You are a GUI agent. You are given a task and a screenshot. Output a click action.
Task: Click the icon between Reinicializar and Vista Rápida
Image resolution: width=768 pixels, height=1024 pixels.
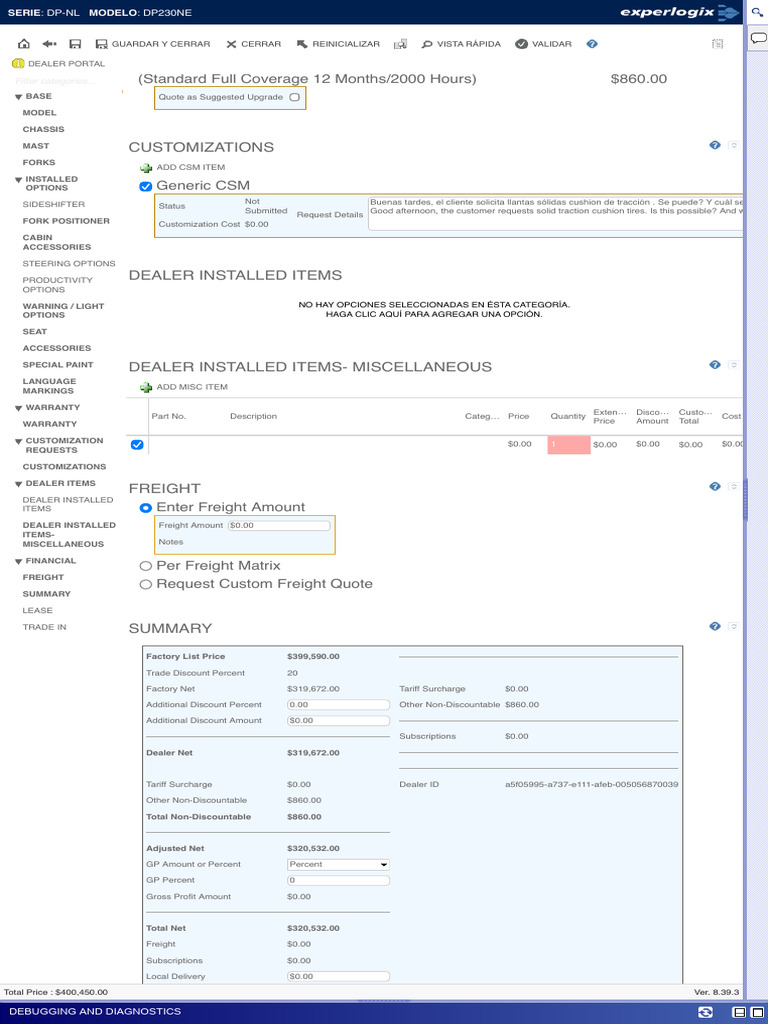(x=400, y=44)
